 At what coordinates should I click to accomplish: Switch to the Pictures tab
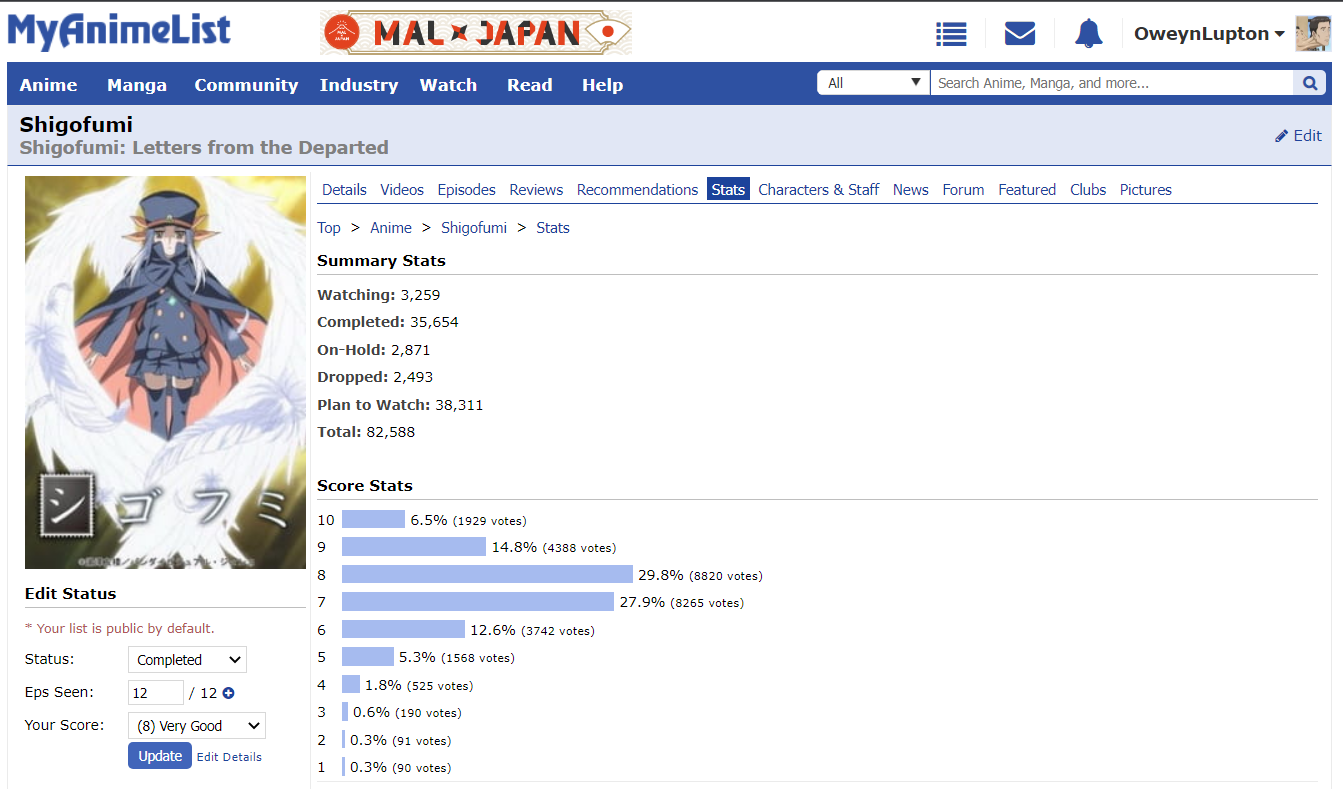coord(1145,190)
